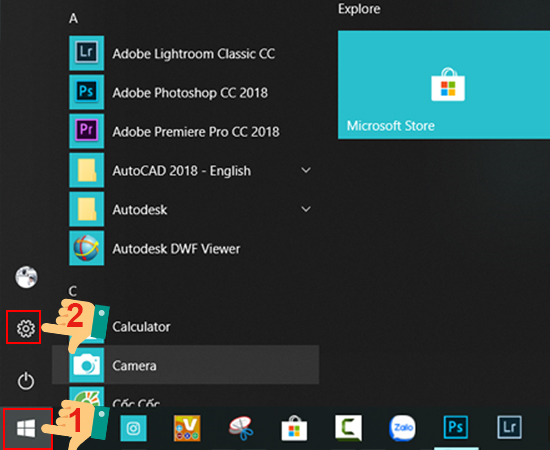This screenshot has width=550, height=450.
Task: Launch Autodesk DWF Viewer
Action: 186,248
